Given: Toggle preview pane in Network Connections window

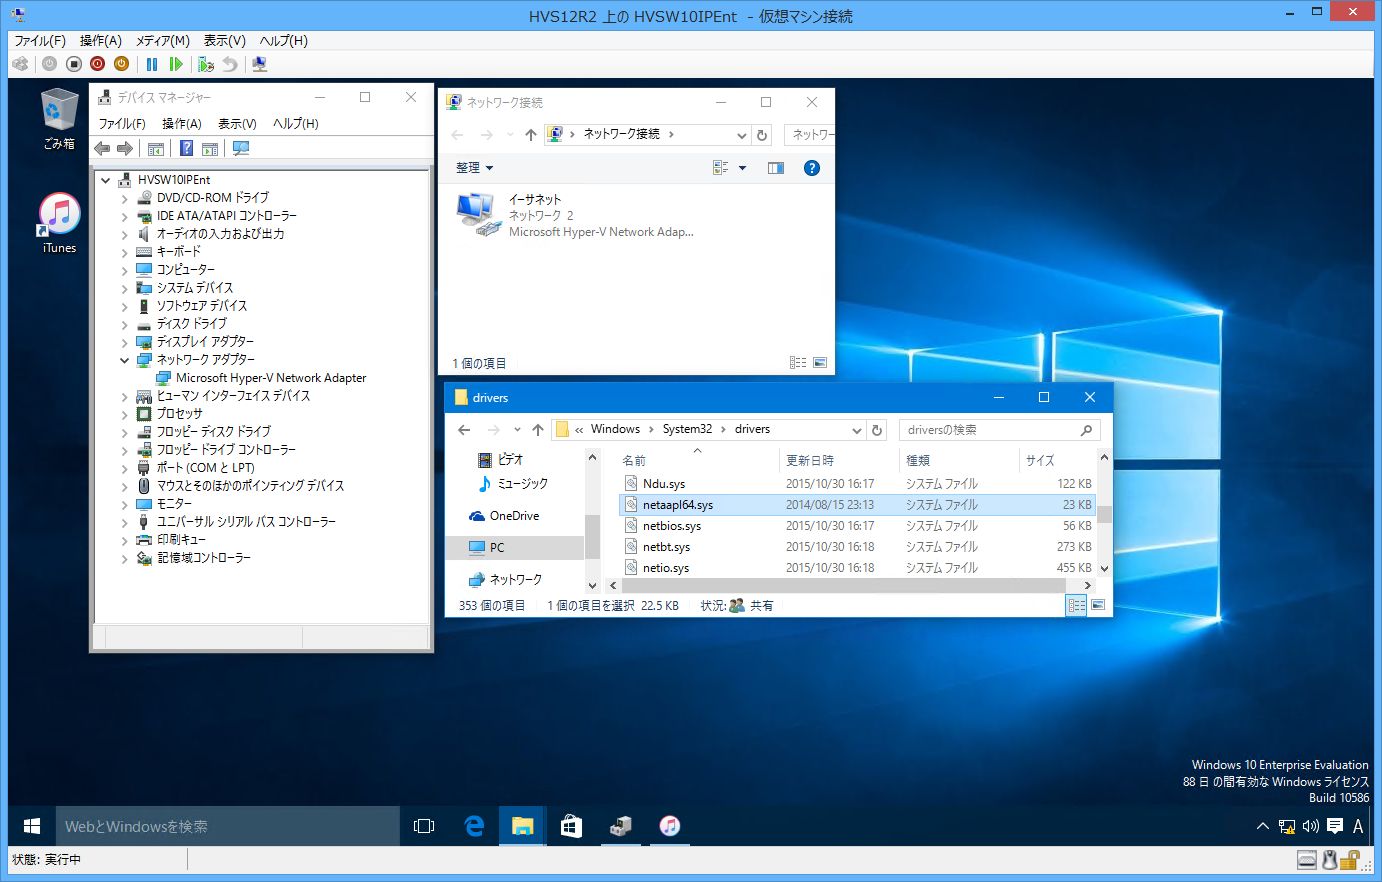Looking at the screenshot, I should (x=776, y=168).
